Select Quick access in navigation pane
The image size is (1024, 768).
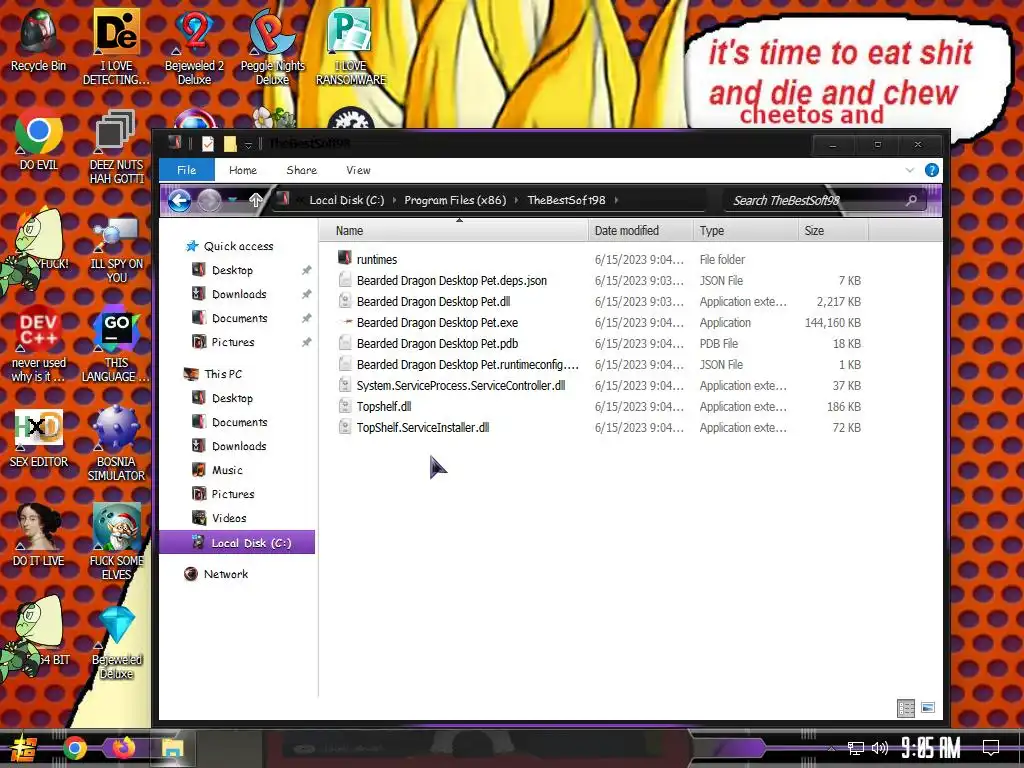coord(238,246)
